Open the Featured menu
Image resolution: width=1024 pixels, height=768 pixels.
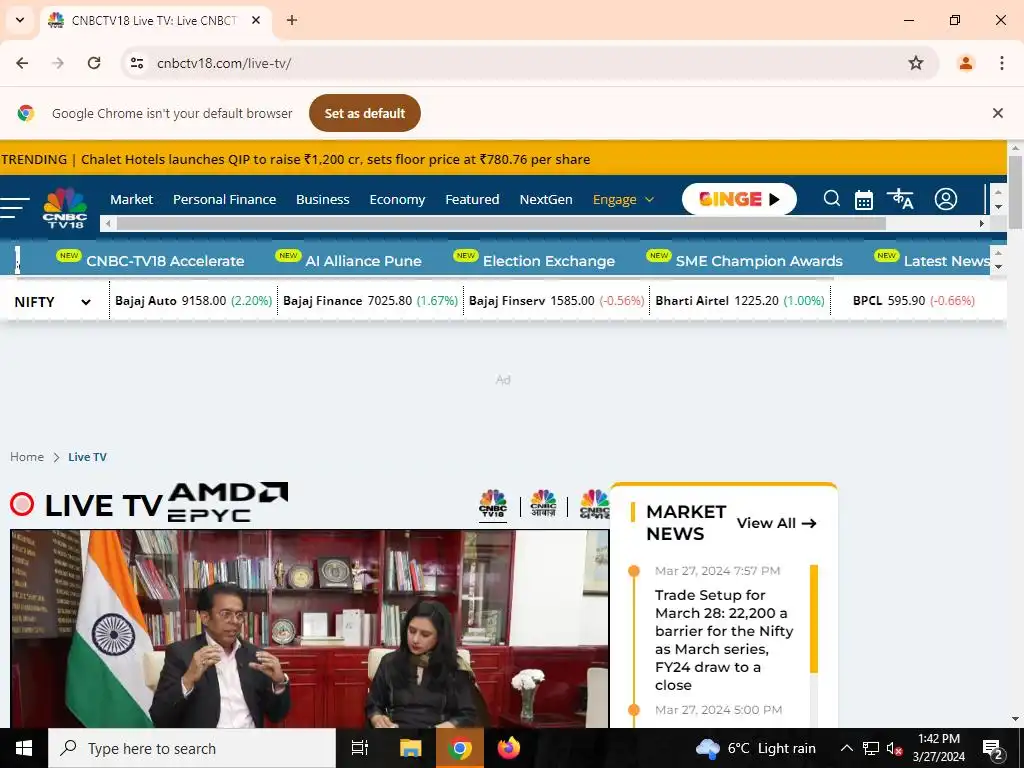pyautogui.click(x=472, y=199)
